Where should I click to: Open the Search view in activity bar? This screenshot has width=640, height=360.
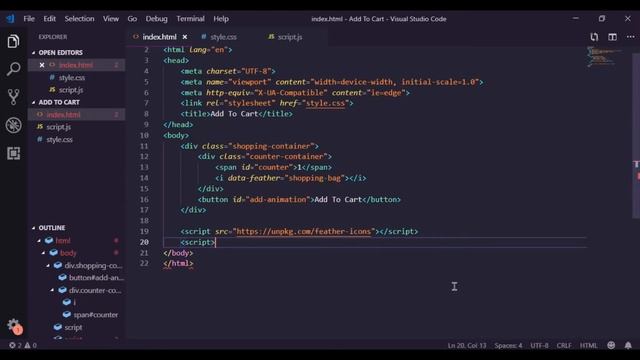click(13, 69)
